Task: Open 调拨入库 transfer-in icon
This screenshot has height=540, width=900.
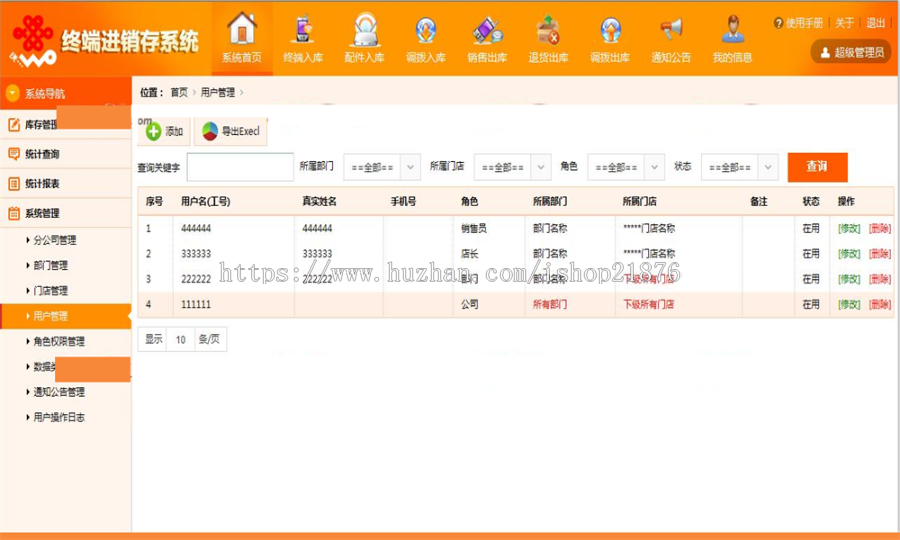Action: click(x=426, y=30)
